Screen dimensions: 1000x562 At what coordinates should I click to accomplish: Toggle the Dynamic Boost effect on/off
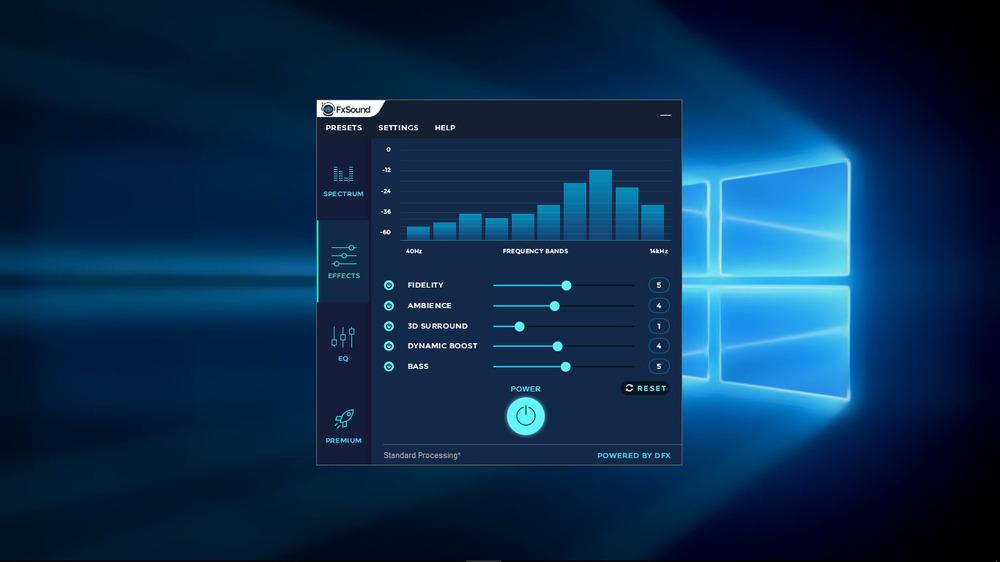(x=389, y=346)
